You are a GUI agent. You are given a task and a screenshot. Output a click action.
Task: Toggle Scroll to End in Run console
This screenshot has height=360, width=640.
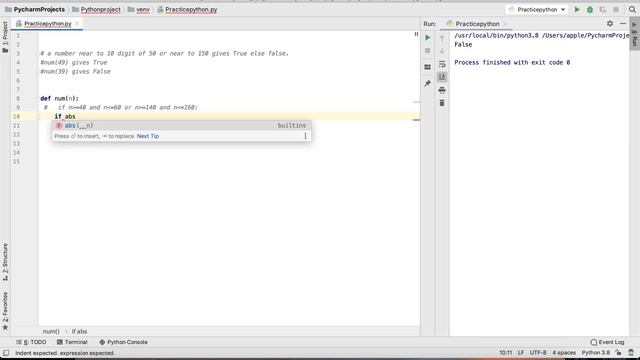442,77
